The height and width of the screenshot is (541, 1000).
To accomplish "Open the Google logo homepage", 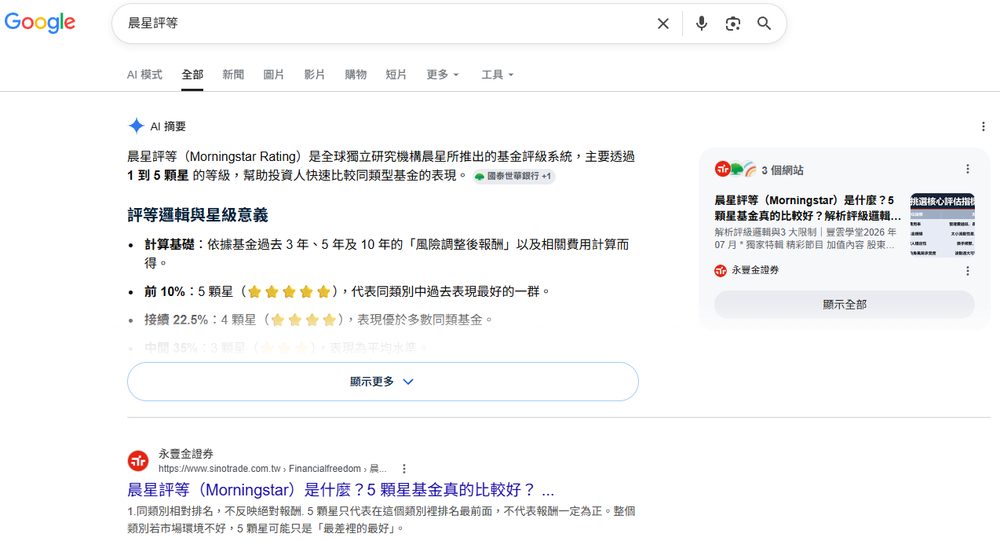I will (40, 22).
